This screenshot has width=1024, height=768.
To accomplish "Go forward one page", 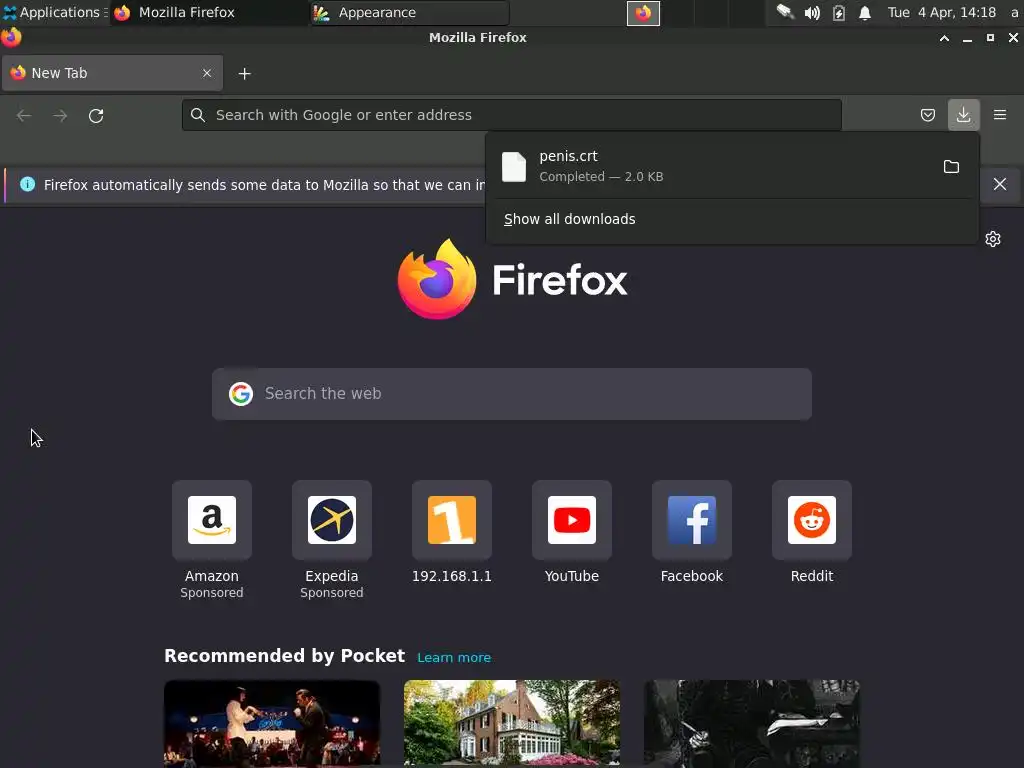I will pyautogui.click(x=60, y=116).
